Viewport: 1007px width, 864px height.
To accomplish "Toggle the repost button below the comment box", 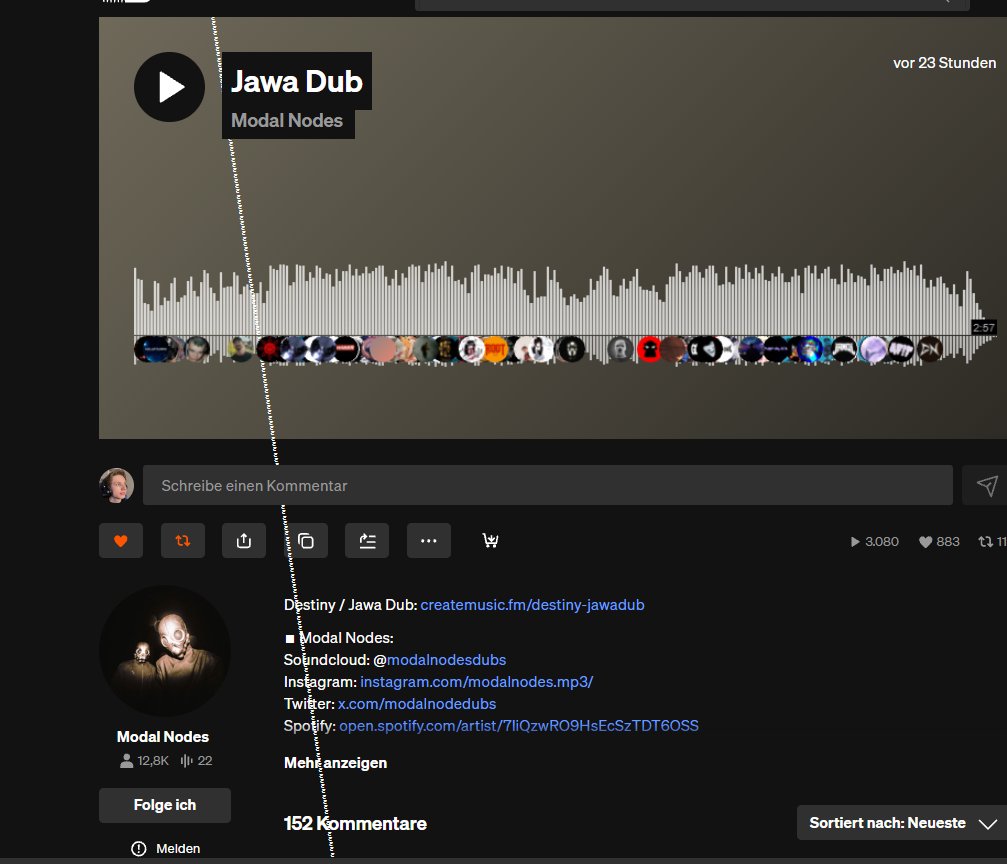I will (x=182, y=541).
